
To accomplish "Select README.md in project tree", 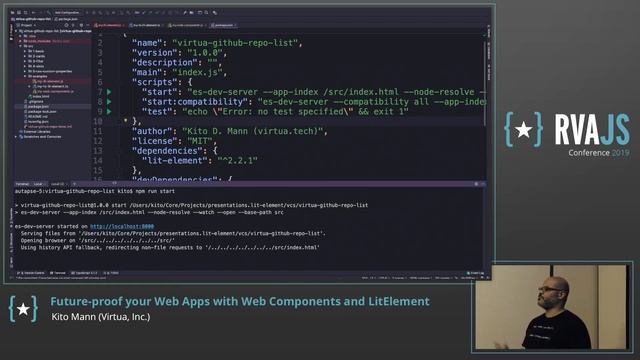I will pos(36,116).
